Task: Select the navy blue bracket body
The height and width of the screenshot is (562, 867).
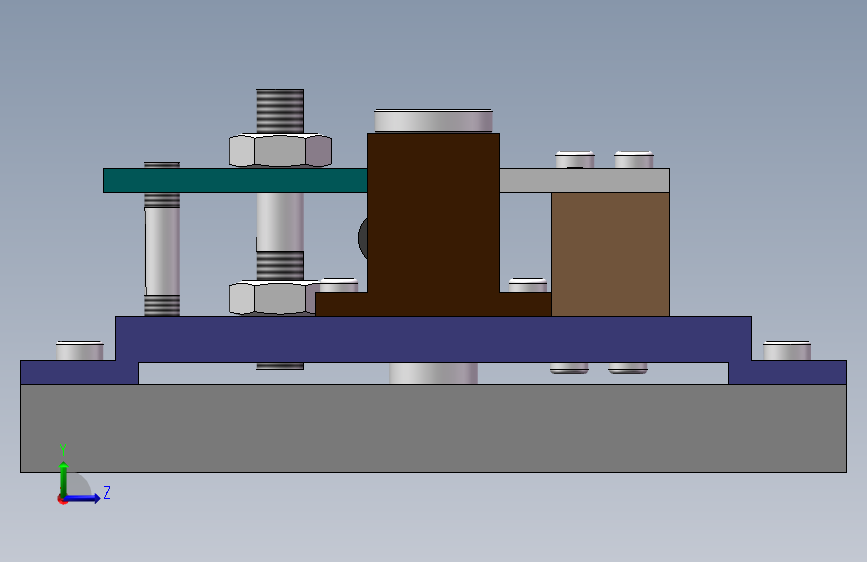Action: tap(434, 339)
